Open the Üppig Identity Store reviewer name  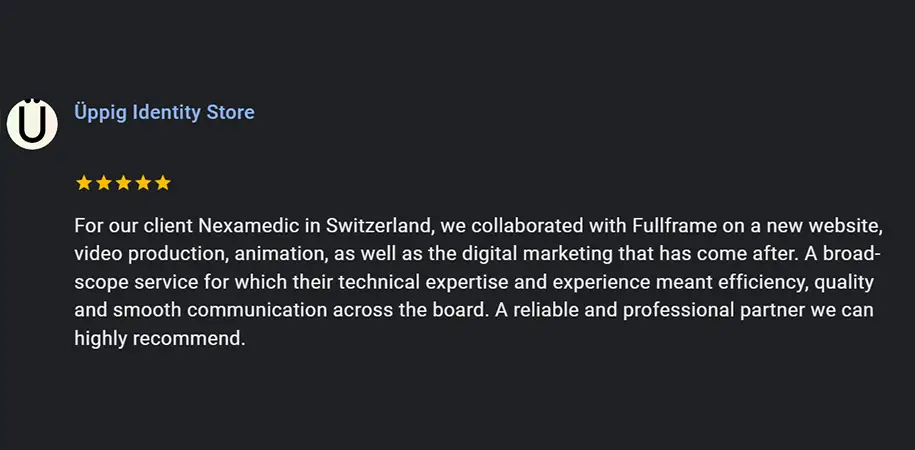(x=164, y=112)
